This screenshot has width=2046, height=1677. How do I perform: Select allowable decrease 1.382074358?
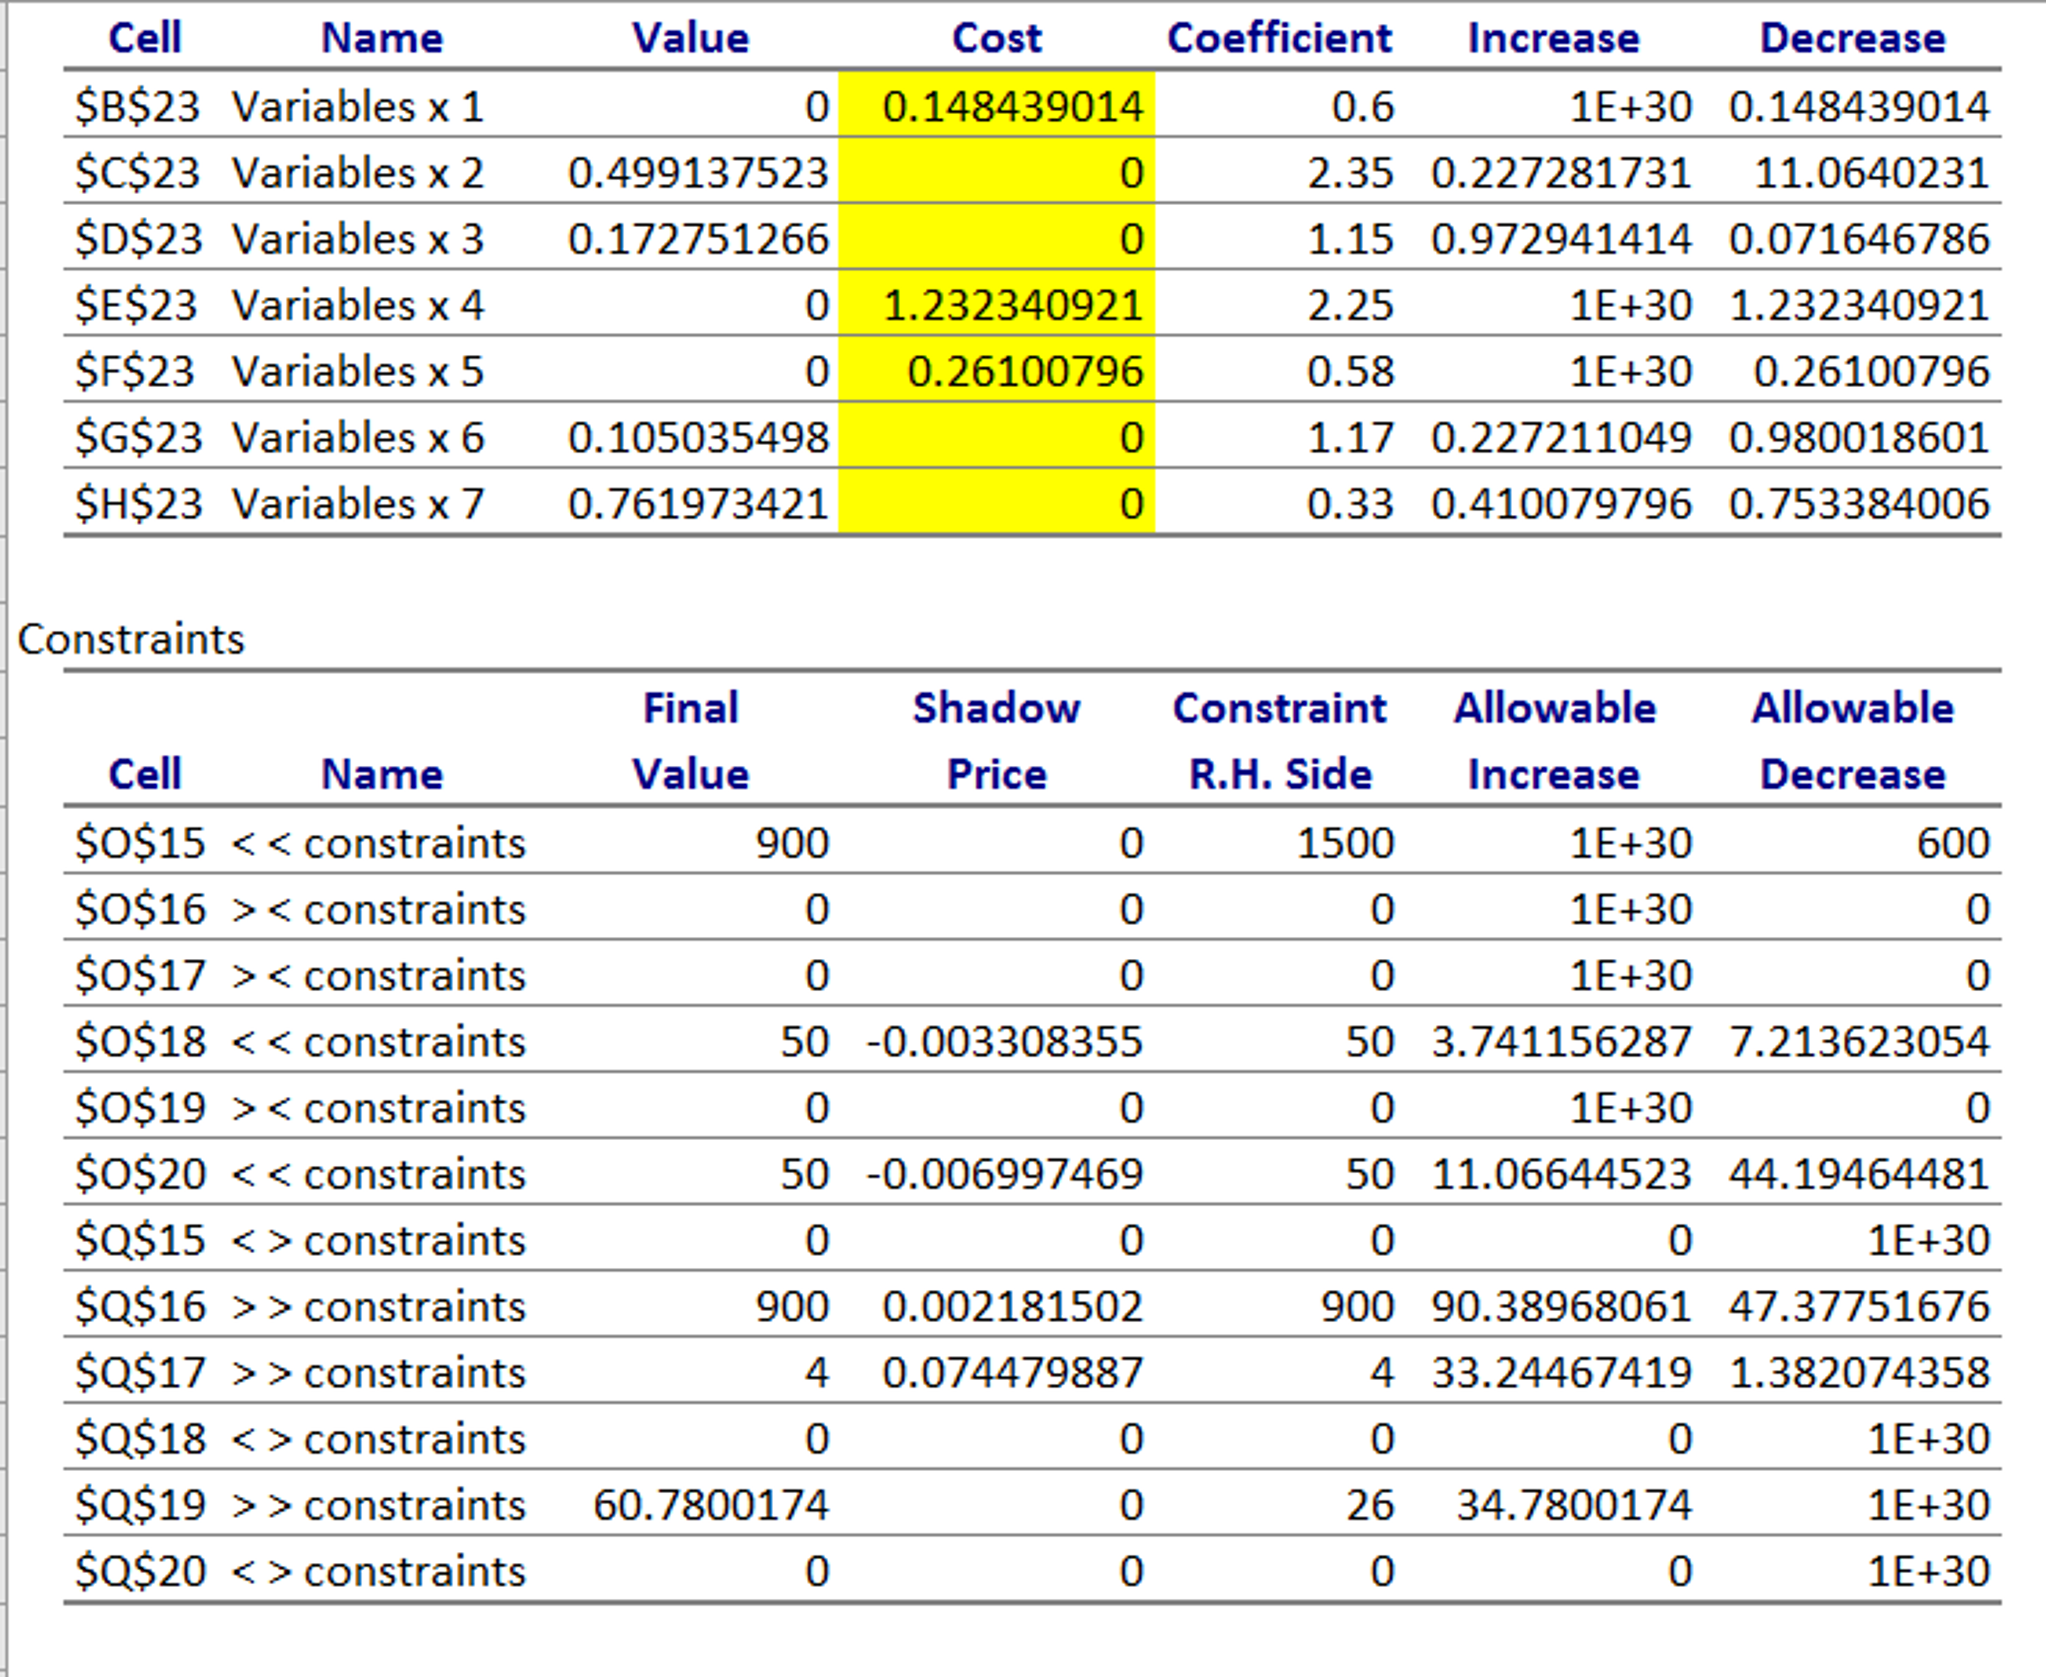1859,1373
